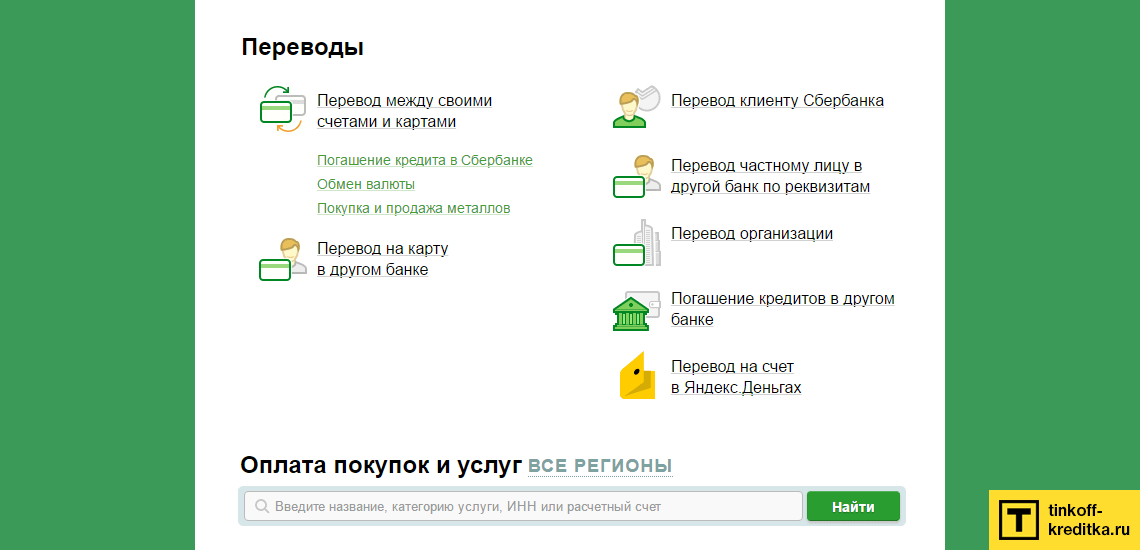Image resolution: width=1140 pixels, height=550 pixels.
Task: Open "Обмен валюты" link
Action: pyautogui.click(x=366, y=184)
